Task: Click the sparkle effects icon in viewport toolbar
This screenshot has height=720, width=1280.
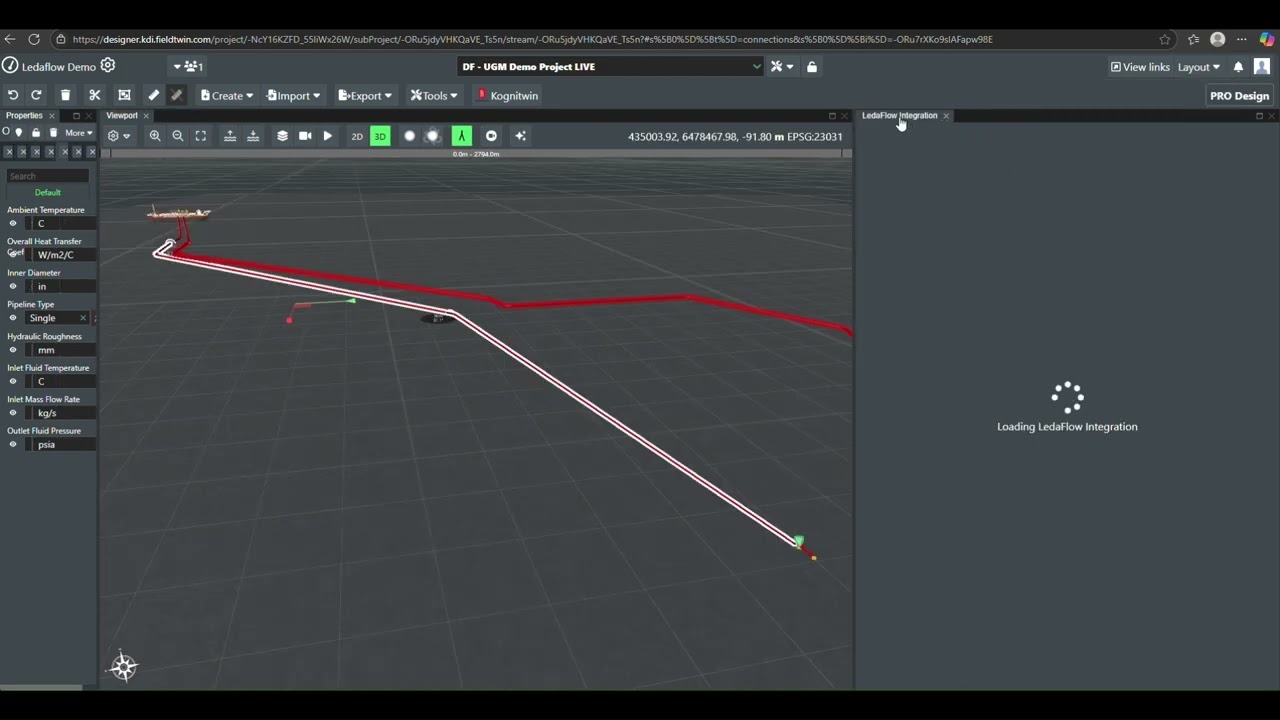Action: [520, 136]
